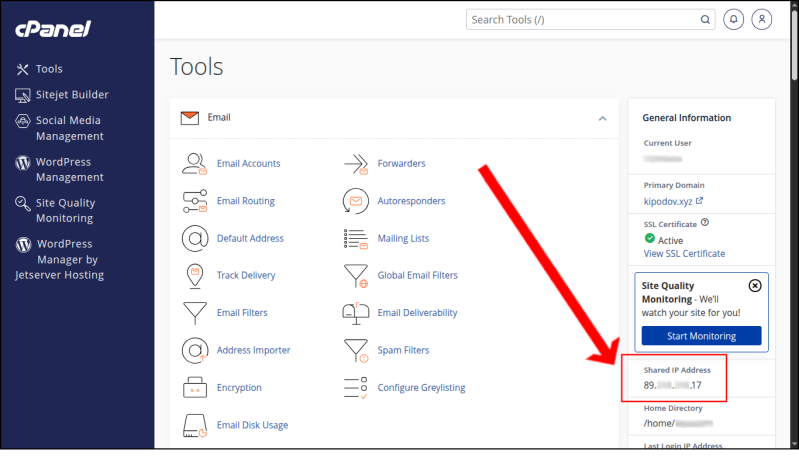The height and width of the screenshot is (467, 799).
Task: Click the Email Accounts icon
Action: point(195,164)
